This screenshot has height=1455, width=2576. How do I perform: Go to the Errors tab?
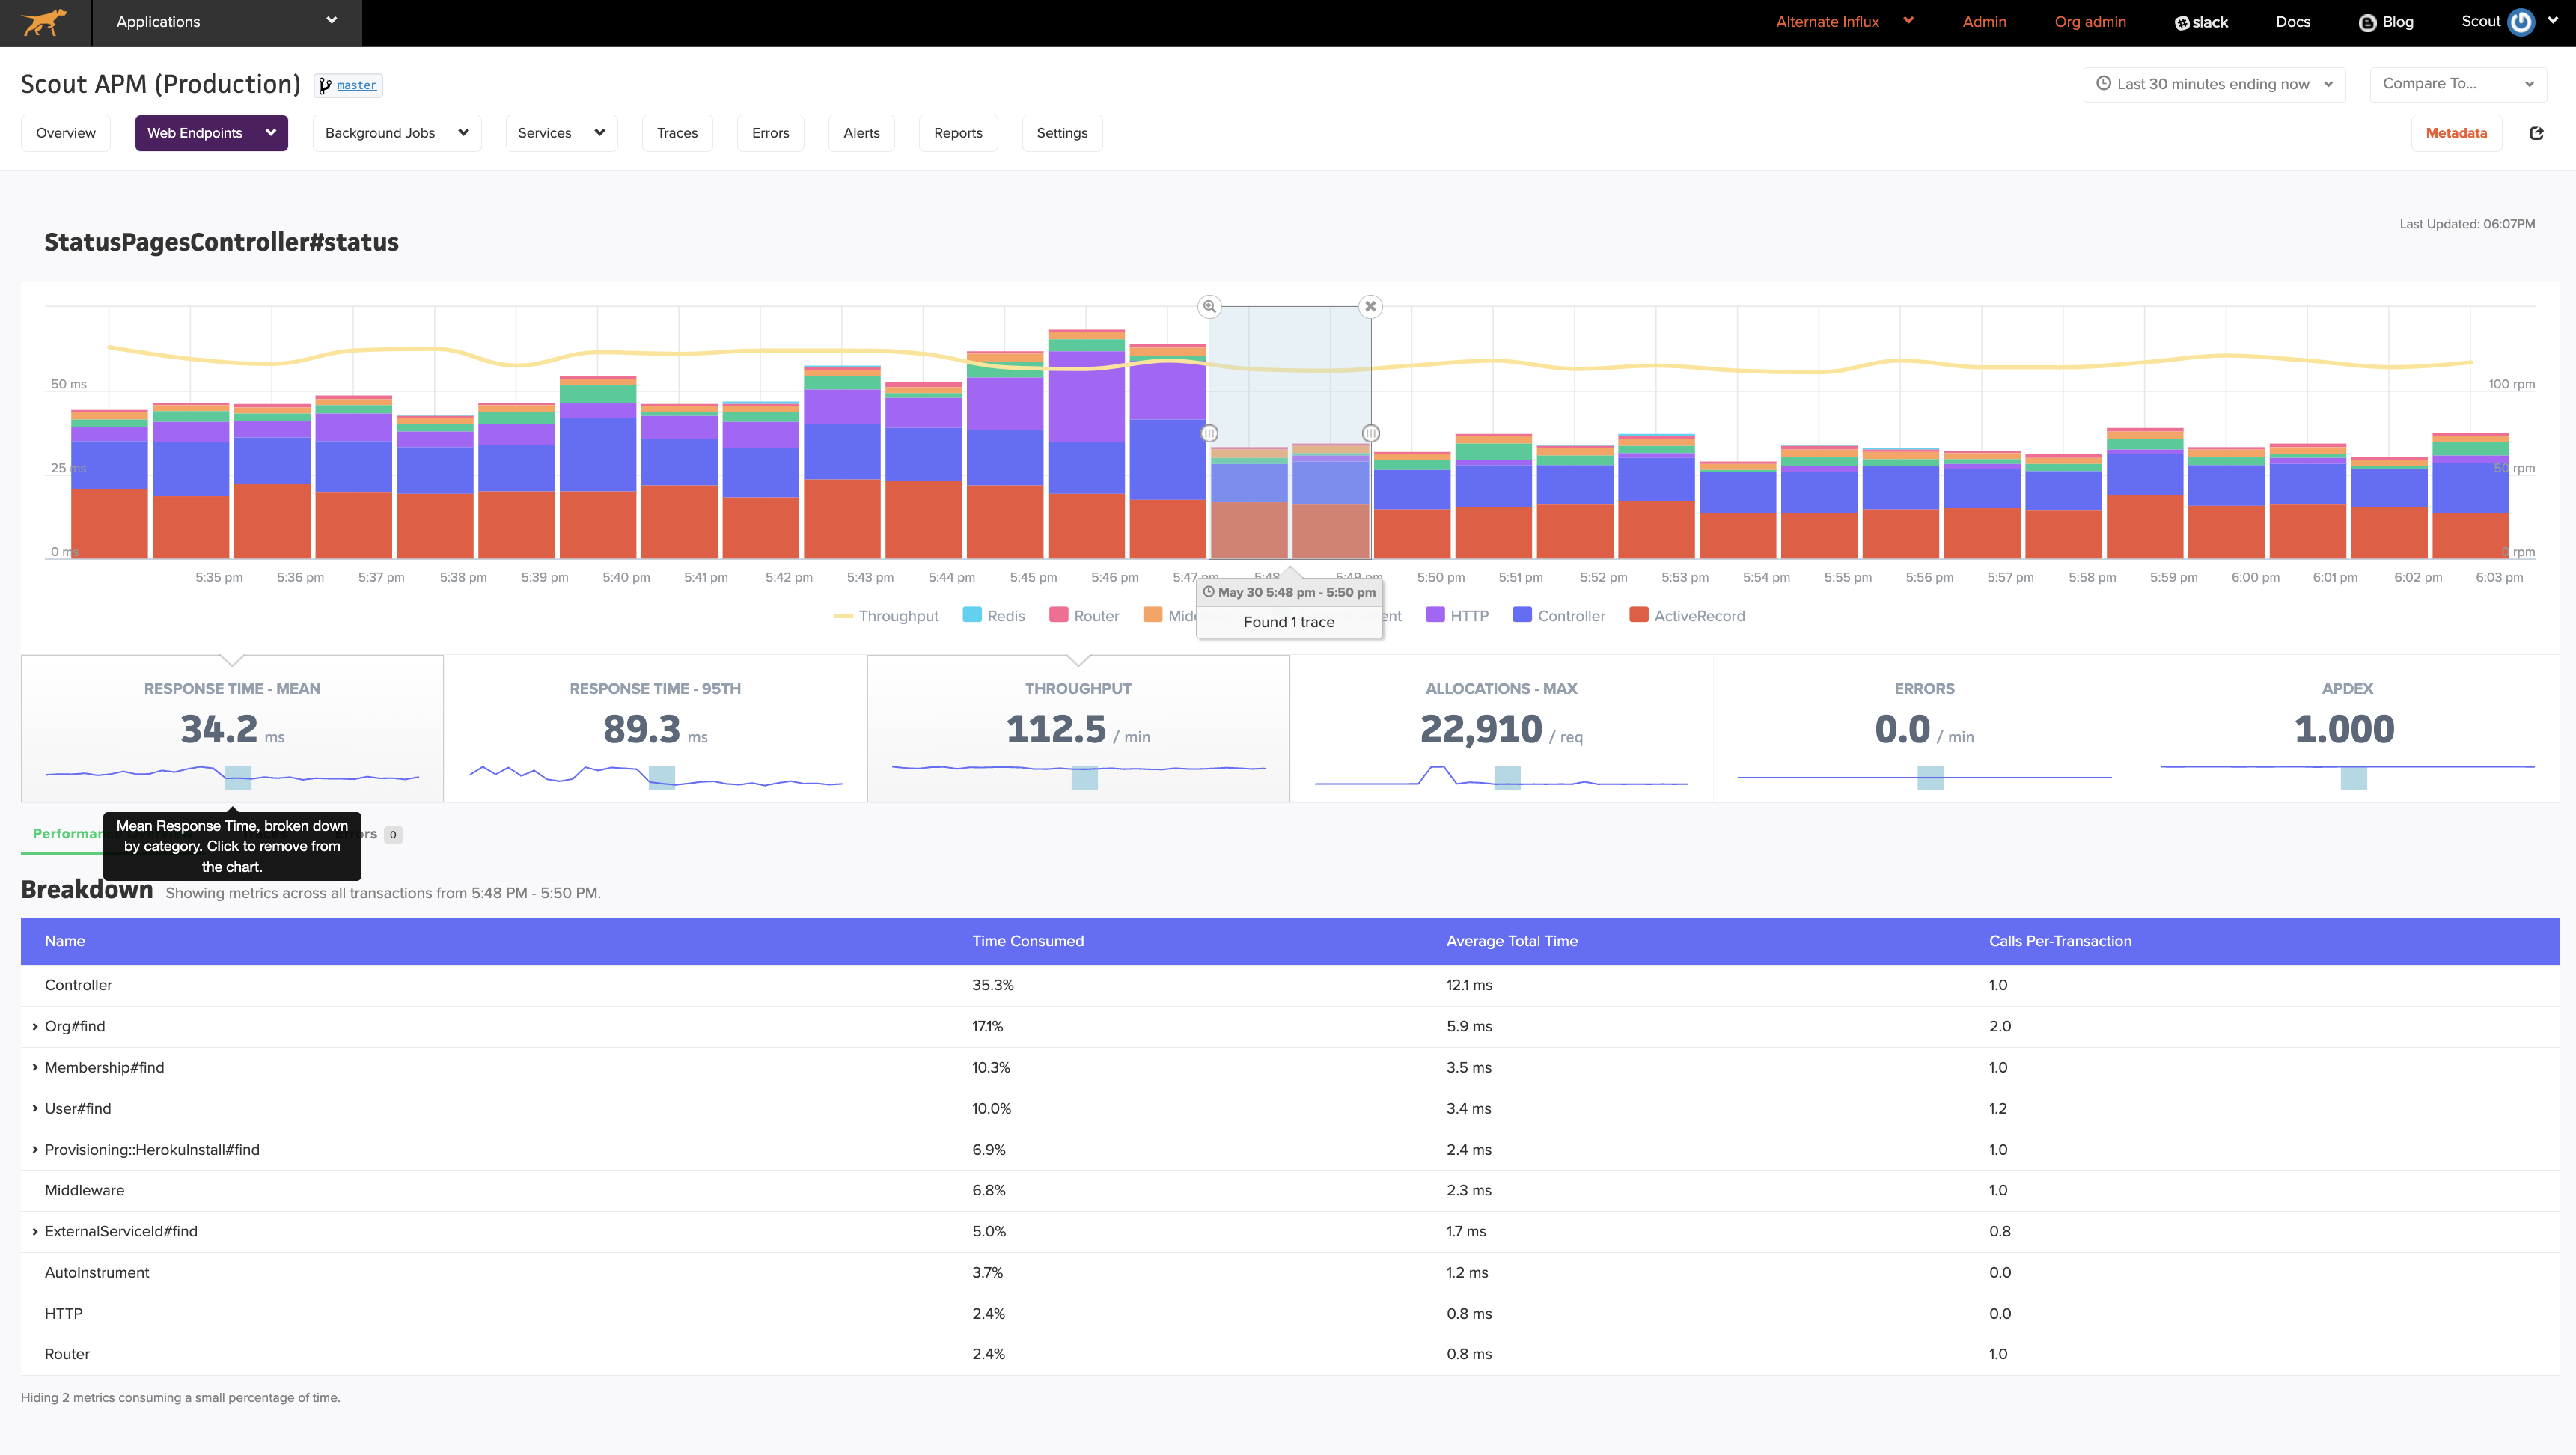[770, 133]
